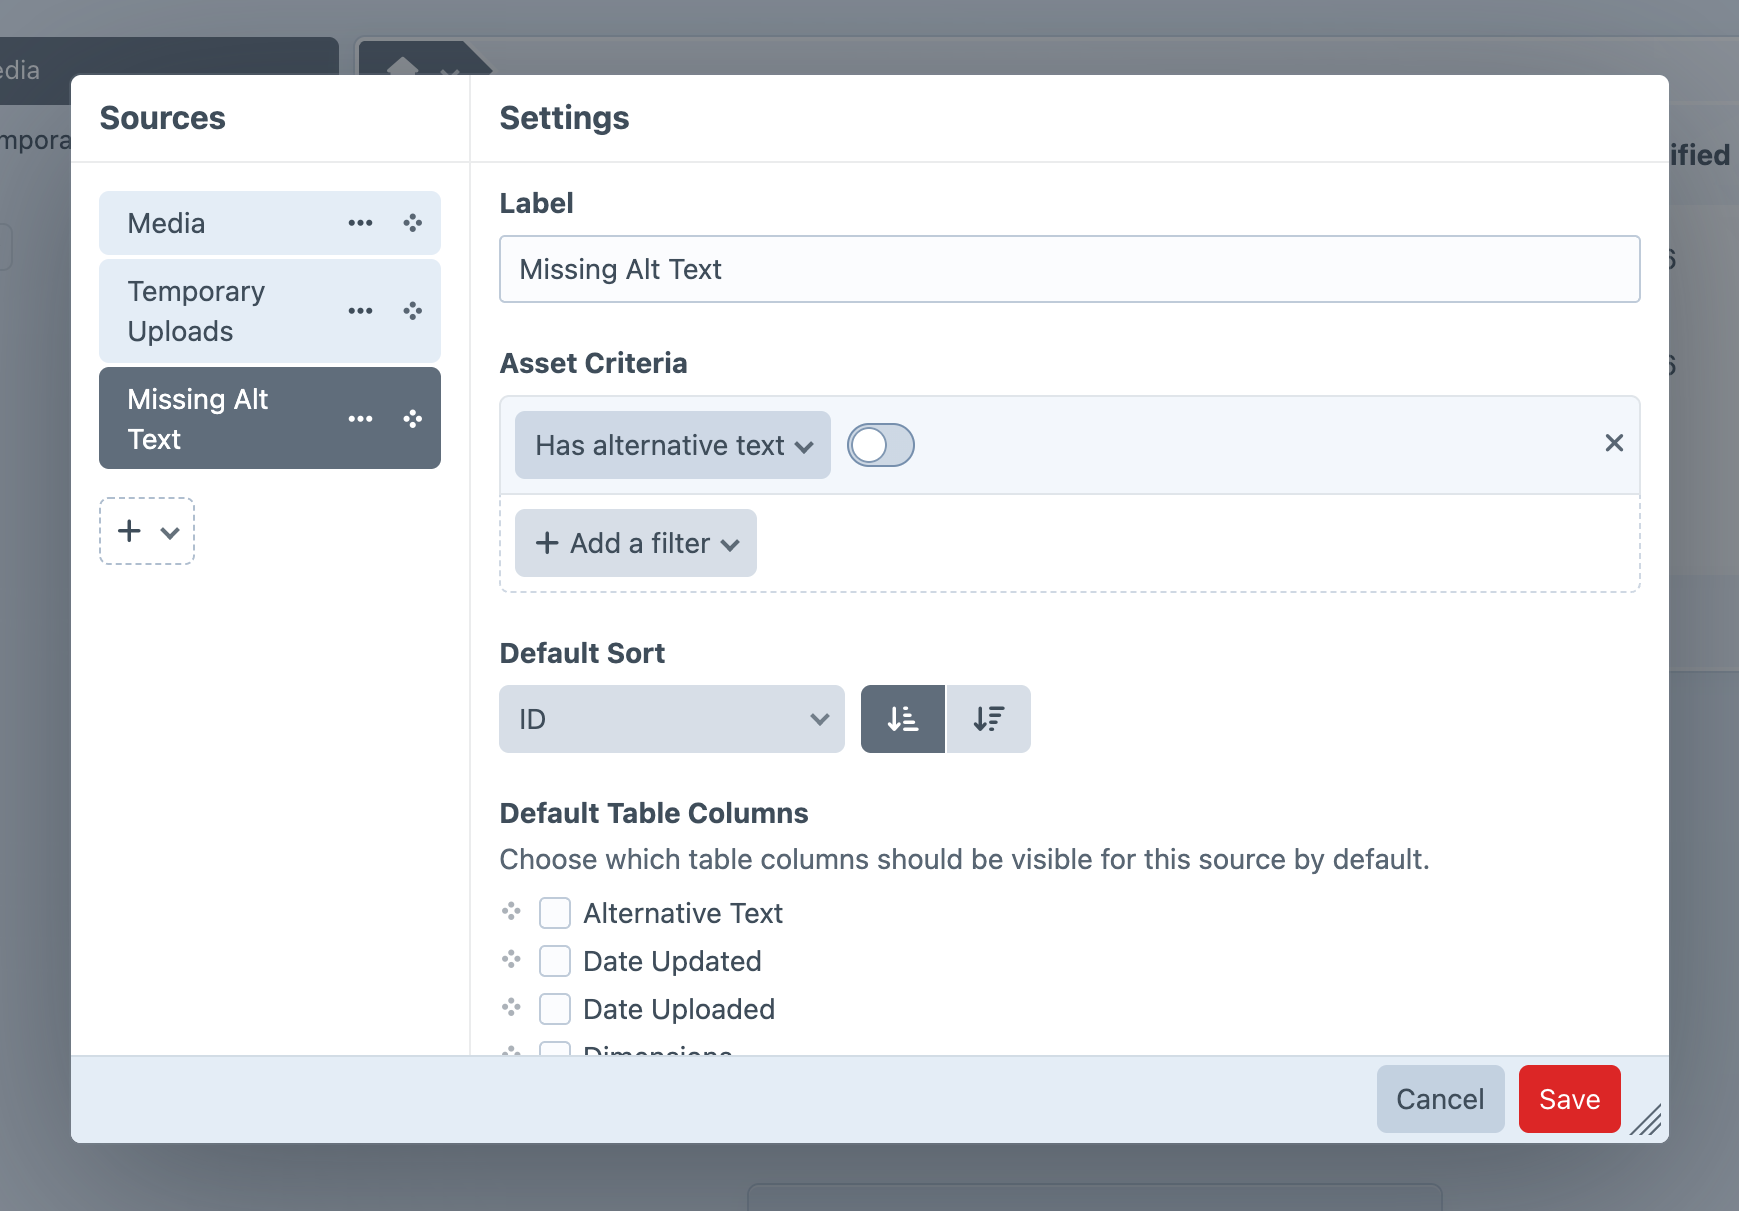
Task: Select the Media source
Action: click(x=200, y=223)
